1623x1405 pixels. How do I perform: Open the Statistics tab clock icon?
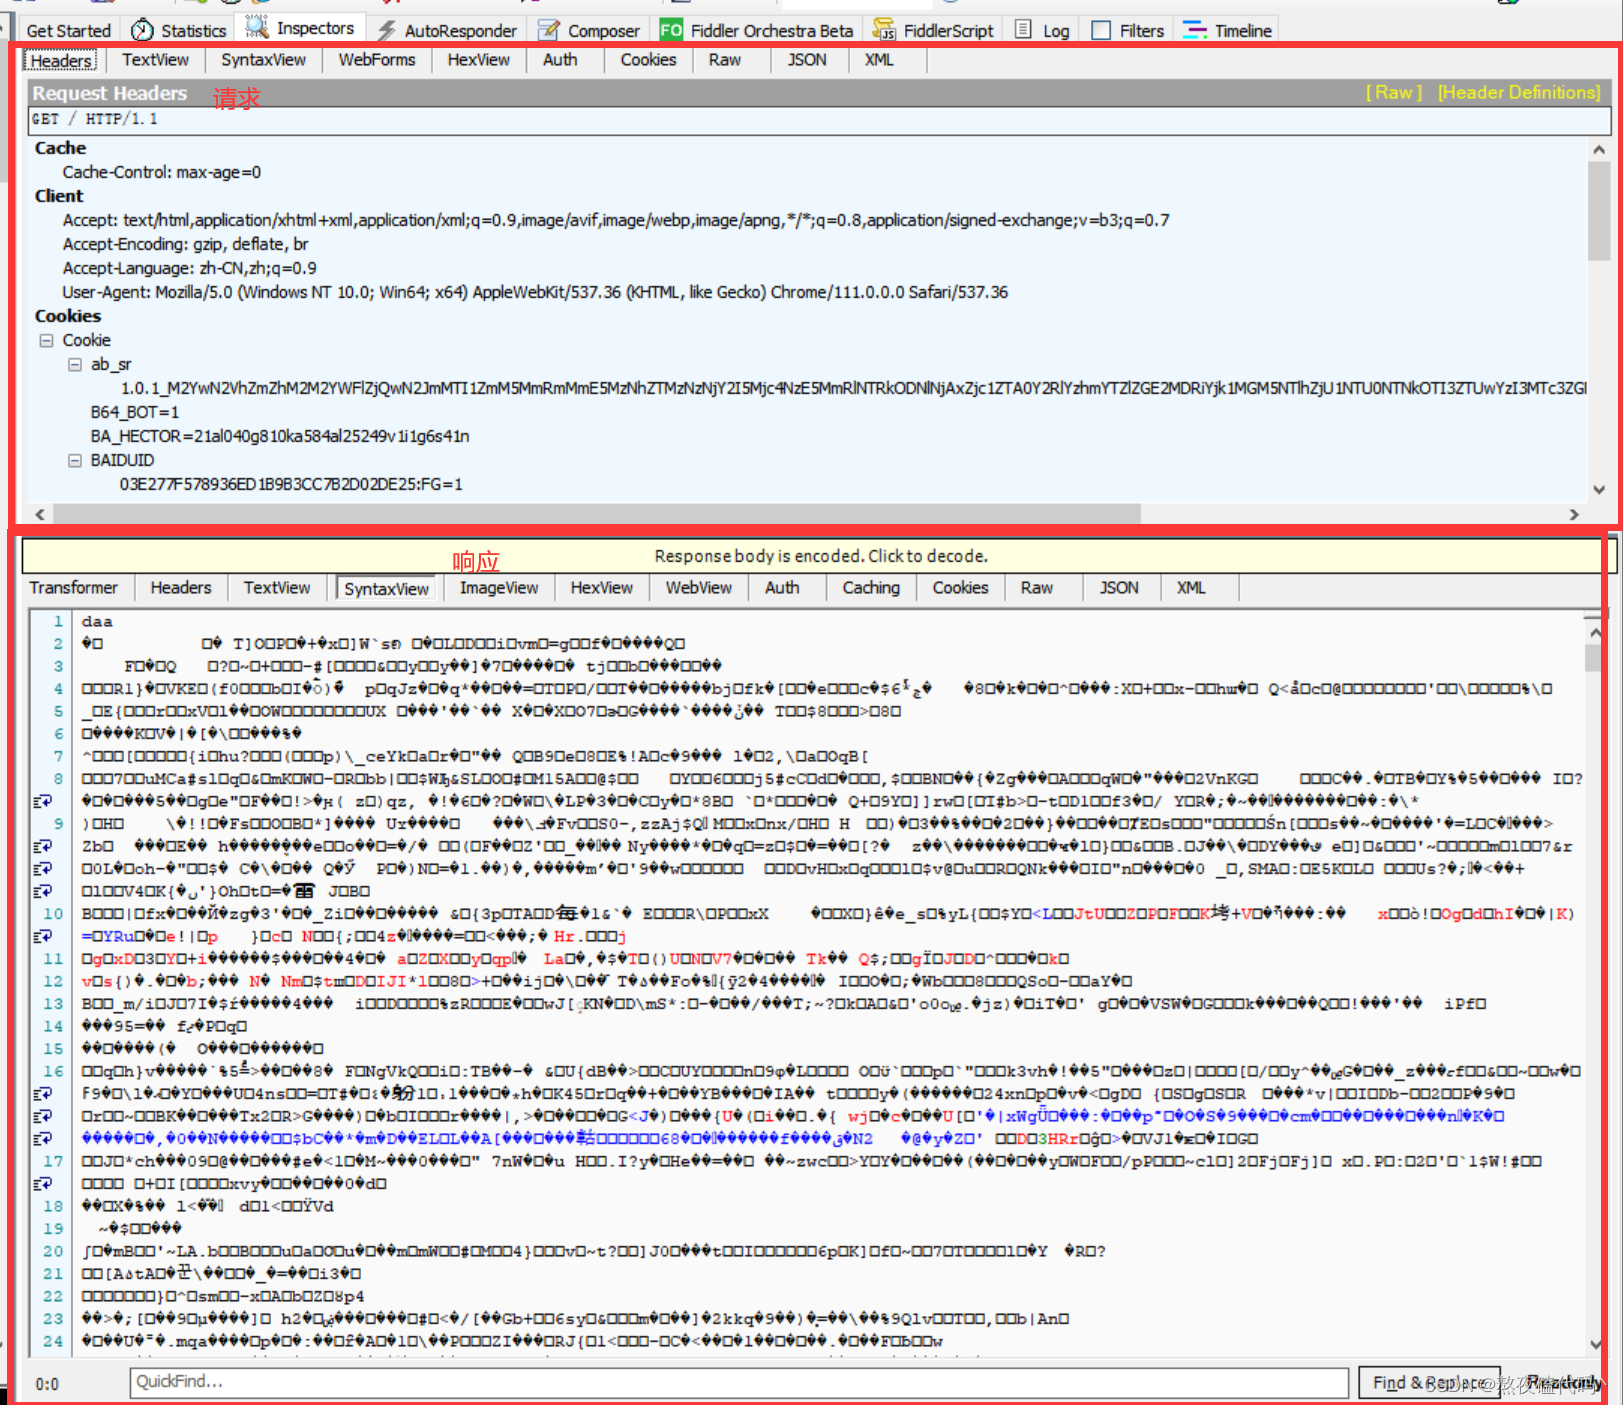142,30
